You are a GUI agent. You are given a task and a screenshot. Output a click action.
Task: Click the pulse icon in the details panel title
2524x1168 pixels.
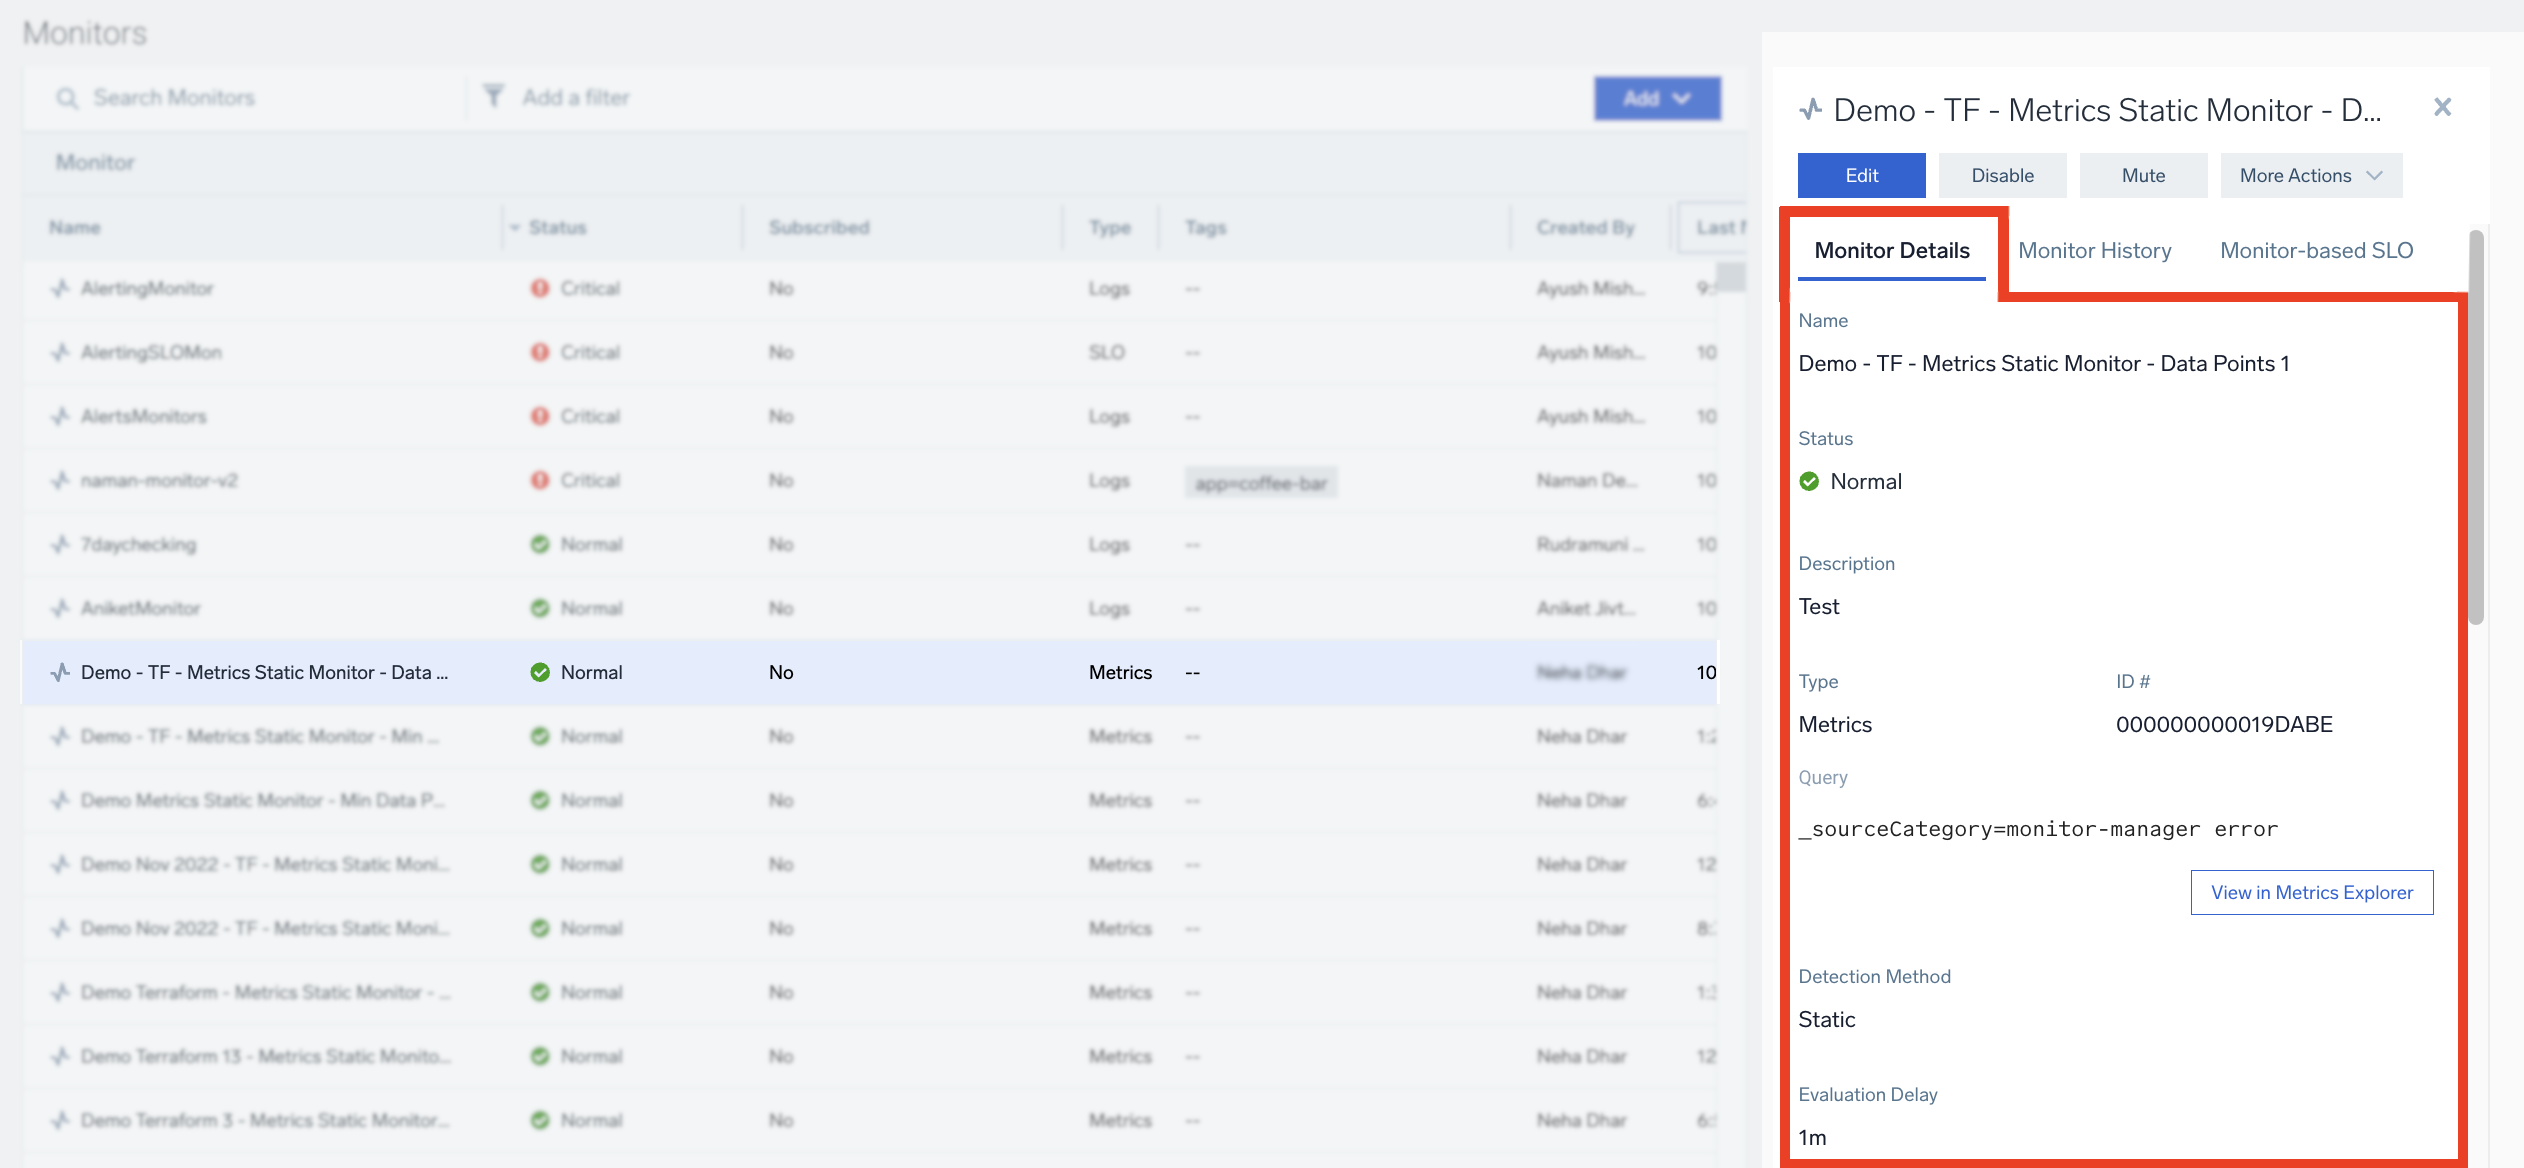(x=1810, y=109)
